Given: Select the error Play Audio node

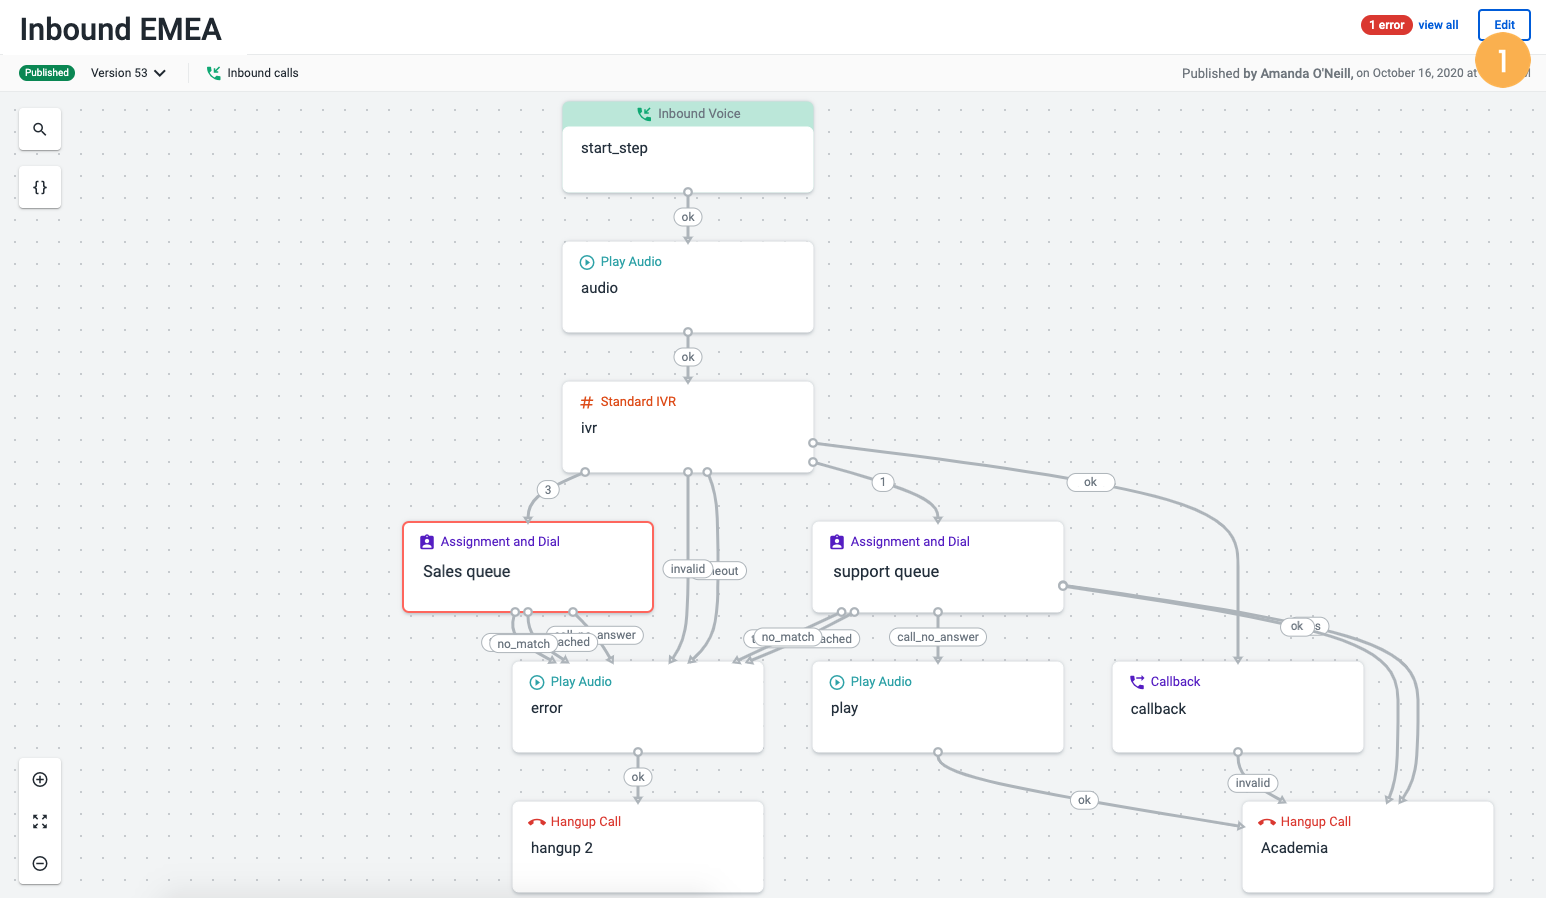Looking at the screenshot, I should pos(638,707).
